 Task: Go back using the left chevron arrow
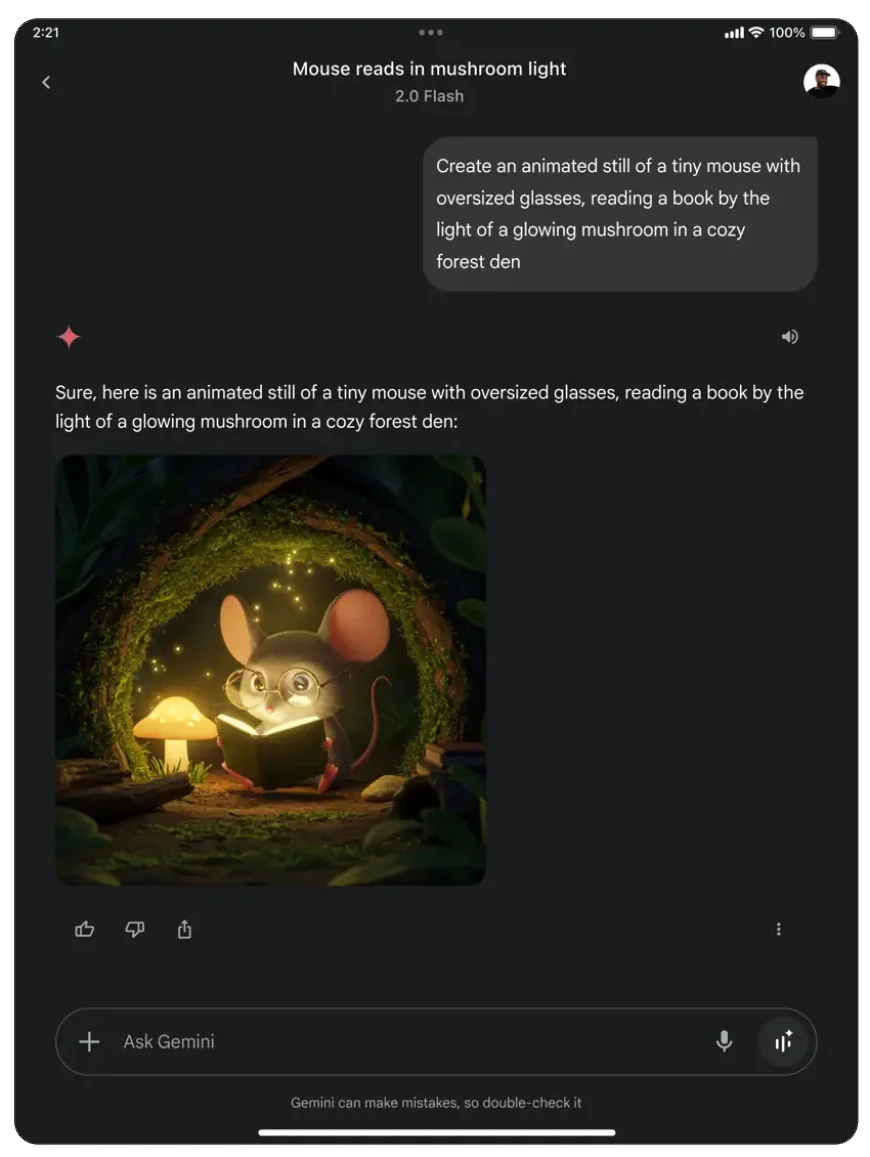click(x=46, y=82)
